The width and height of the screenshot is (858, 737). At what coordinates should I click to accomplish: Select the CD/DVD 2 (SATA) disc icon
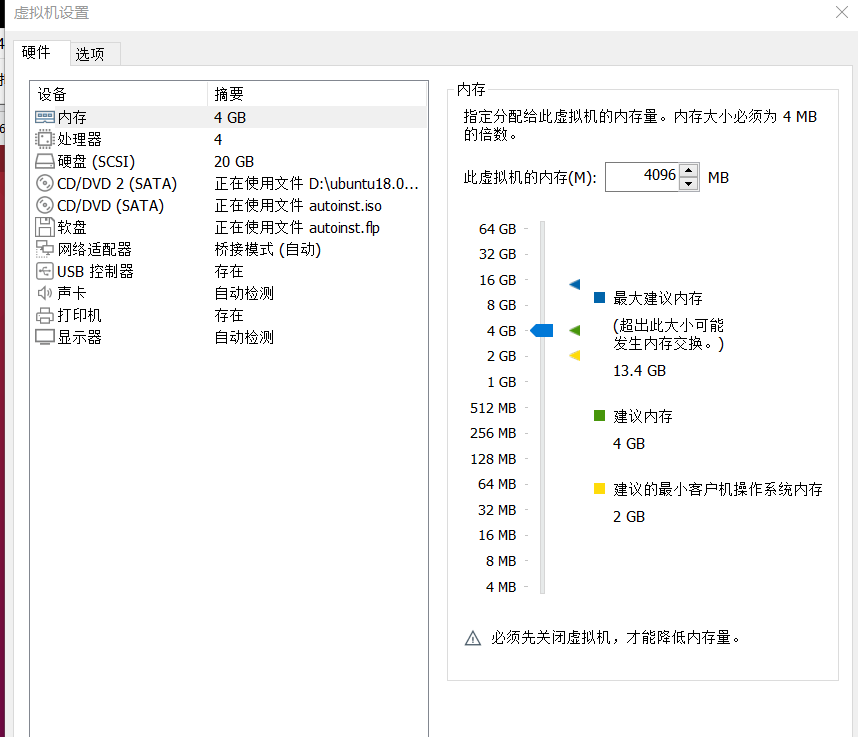click(44, 183)
